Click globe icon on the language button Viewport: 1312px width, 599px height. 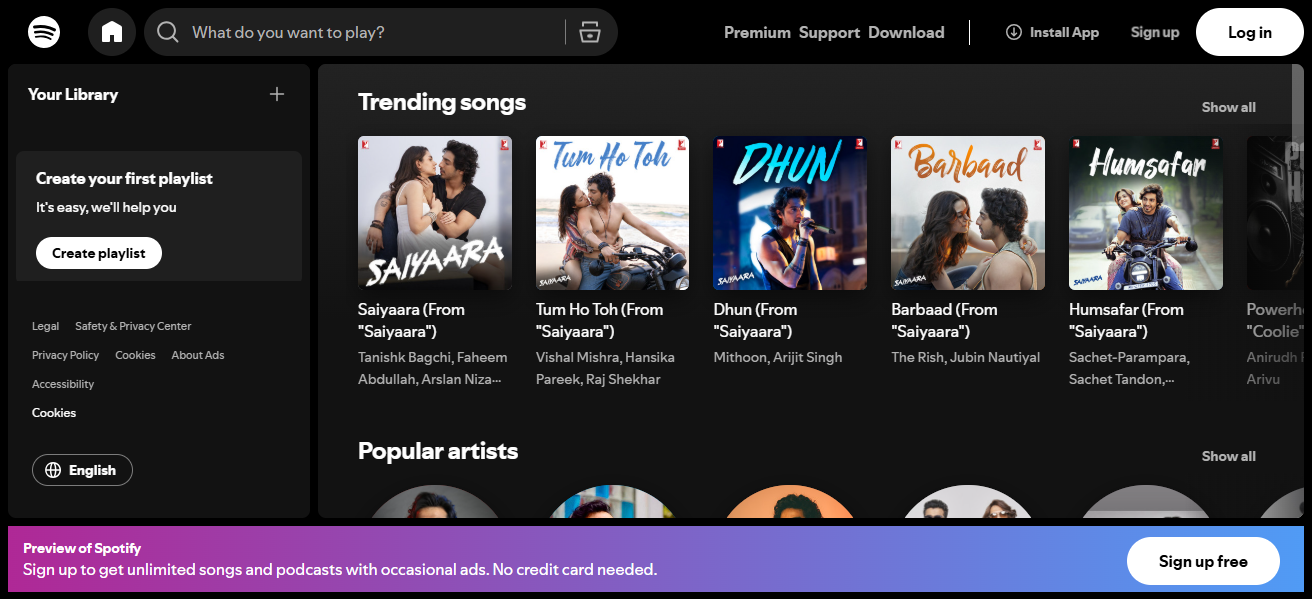[53, 470]
